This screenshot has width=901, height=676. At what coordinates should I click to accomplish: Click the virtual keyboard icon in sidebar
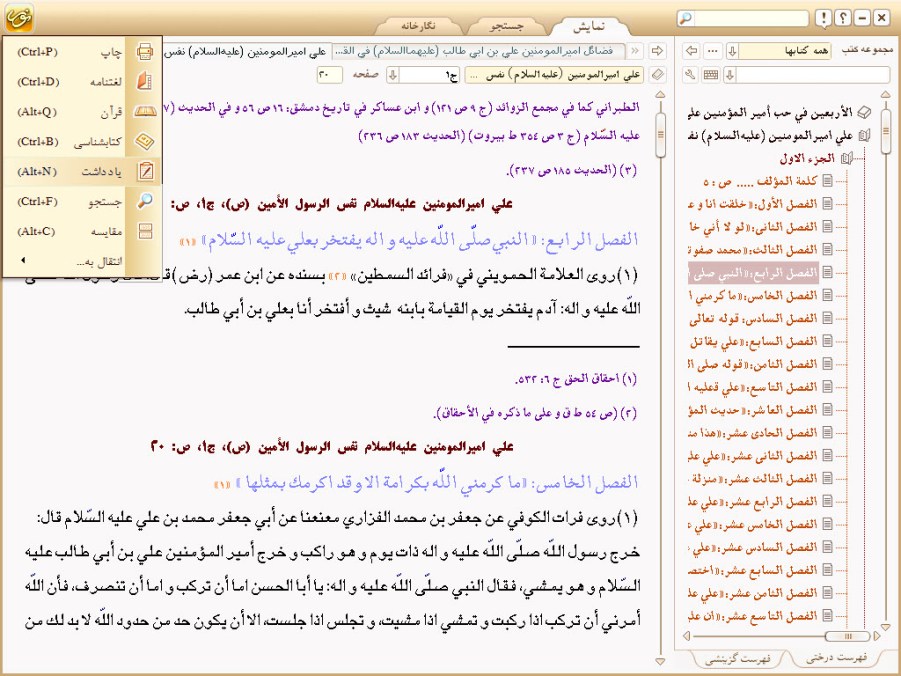tap(711, 75)
